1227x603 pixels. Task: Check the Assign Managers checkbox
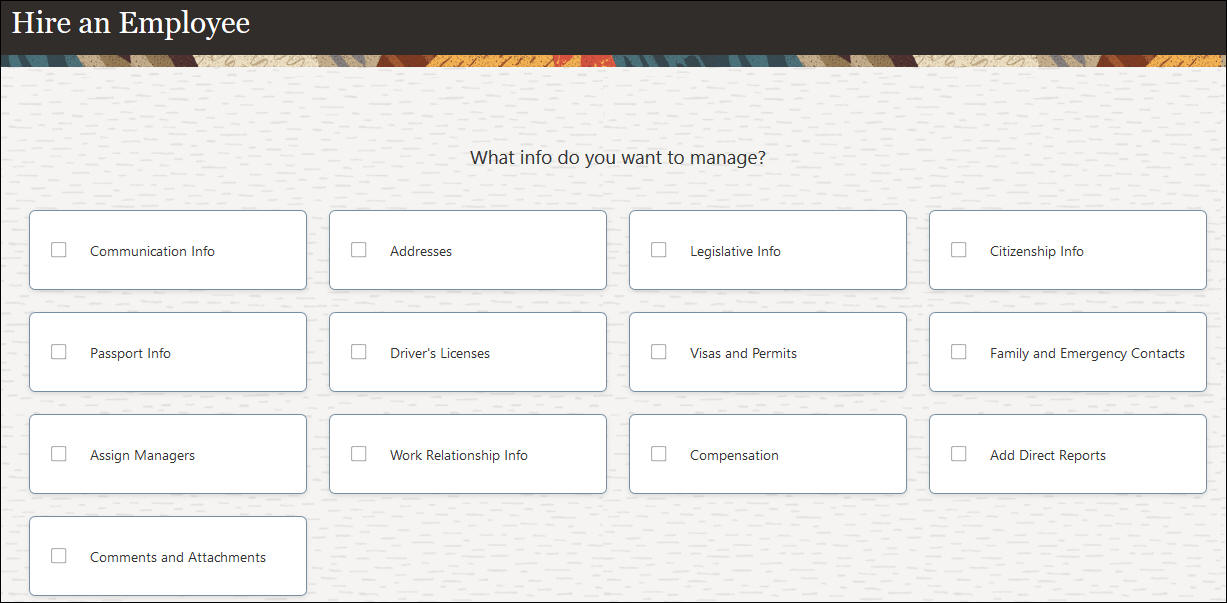pyautogui.click(x=59, y=454)
